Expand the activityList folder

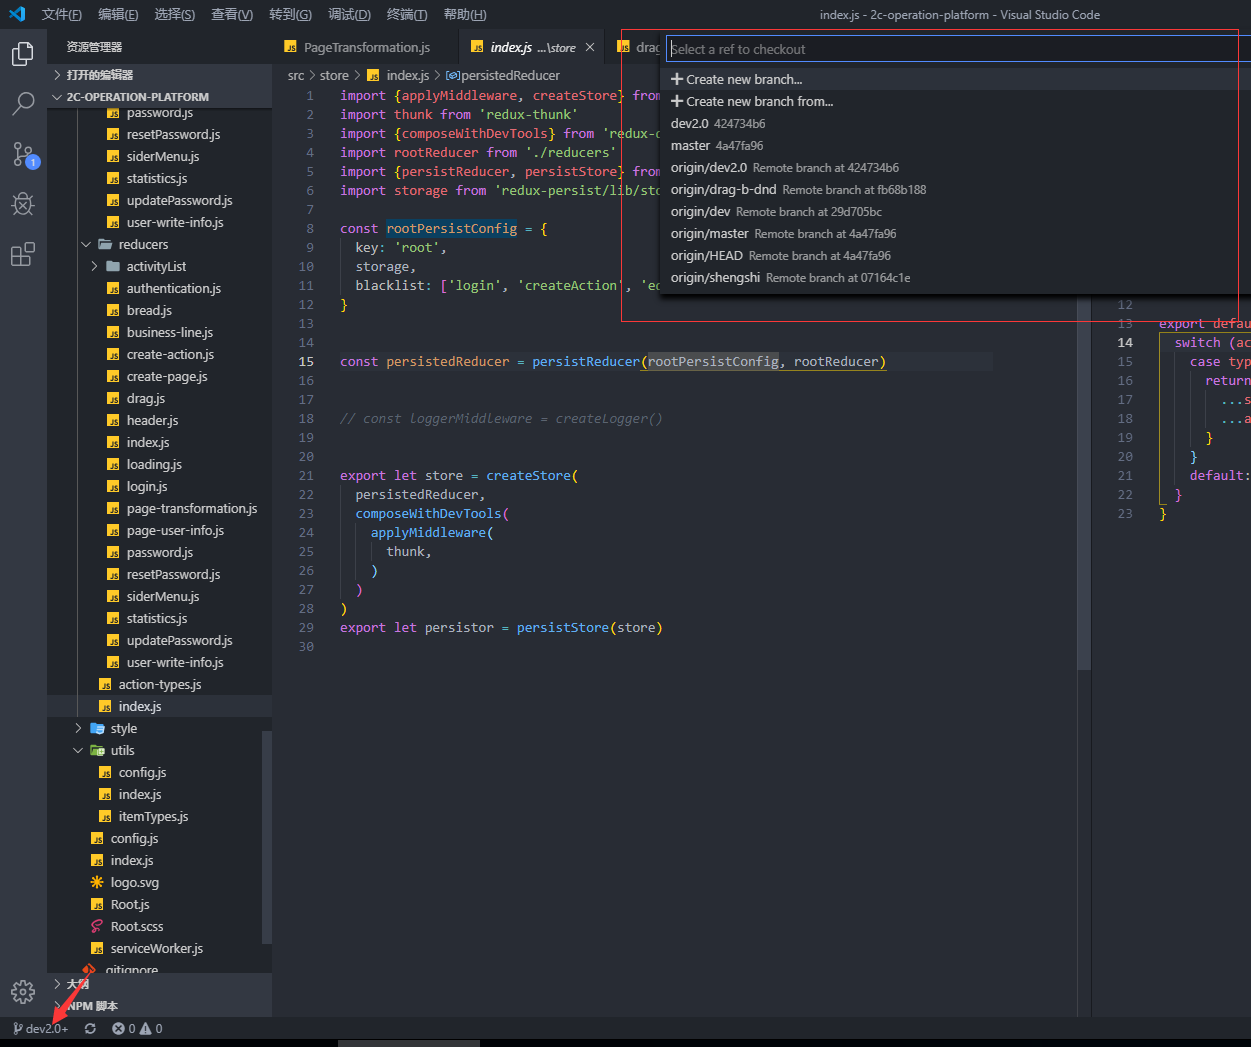156,266
